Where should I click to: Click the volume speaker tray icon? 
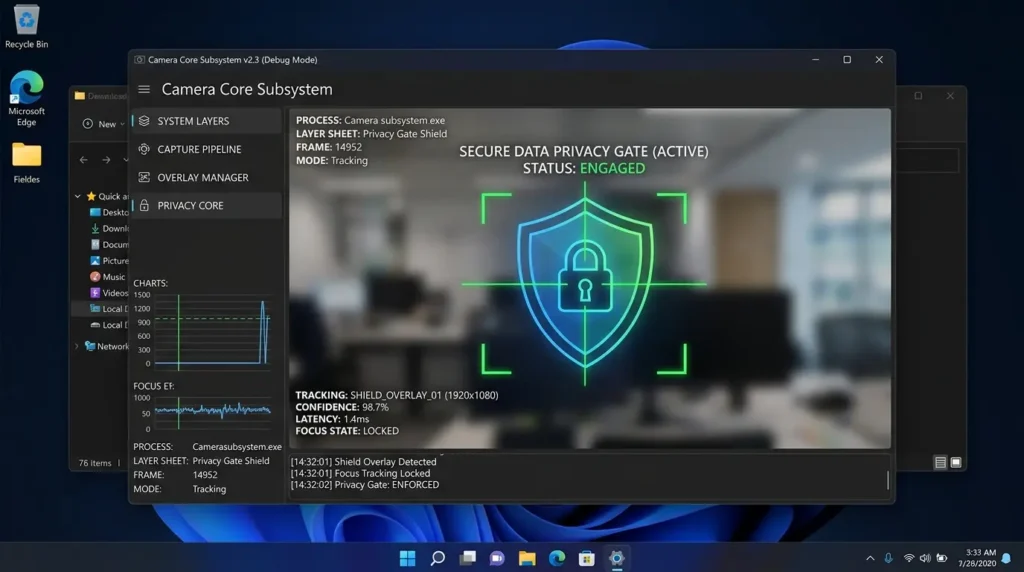(925, 558)
